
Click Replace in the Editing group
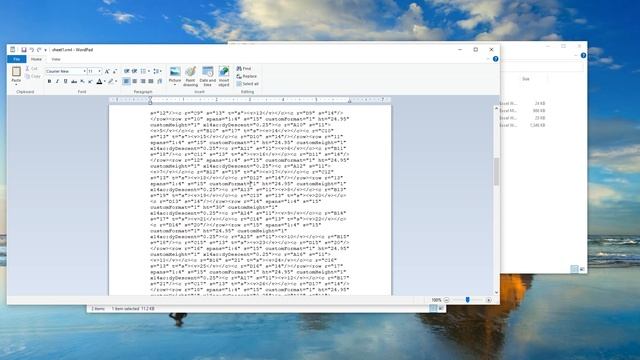tap(247, 76)
